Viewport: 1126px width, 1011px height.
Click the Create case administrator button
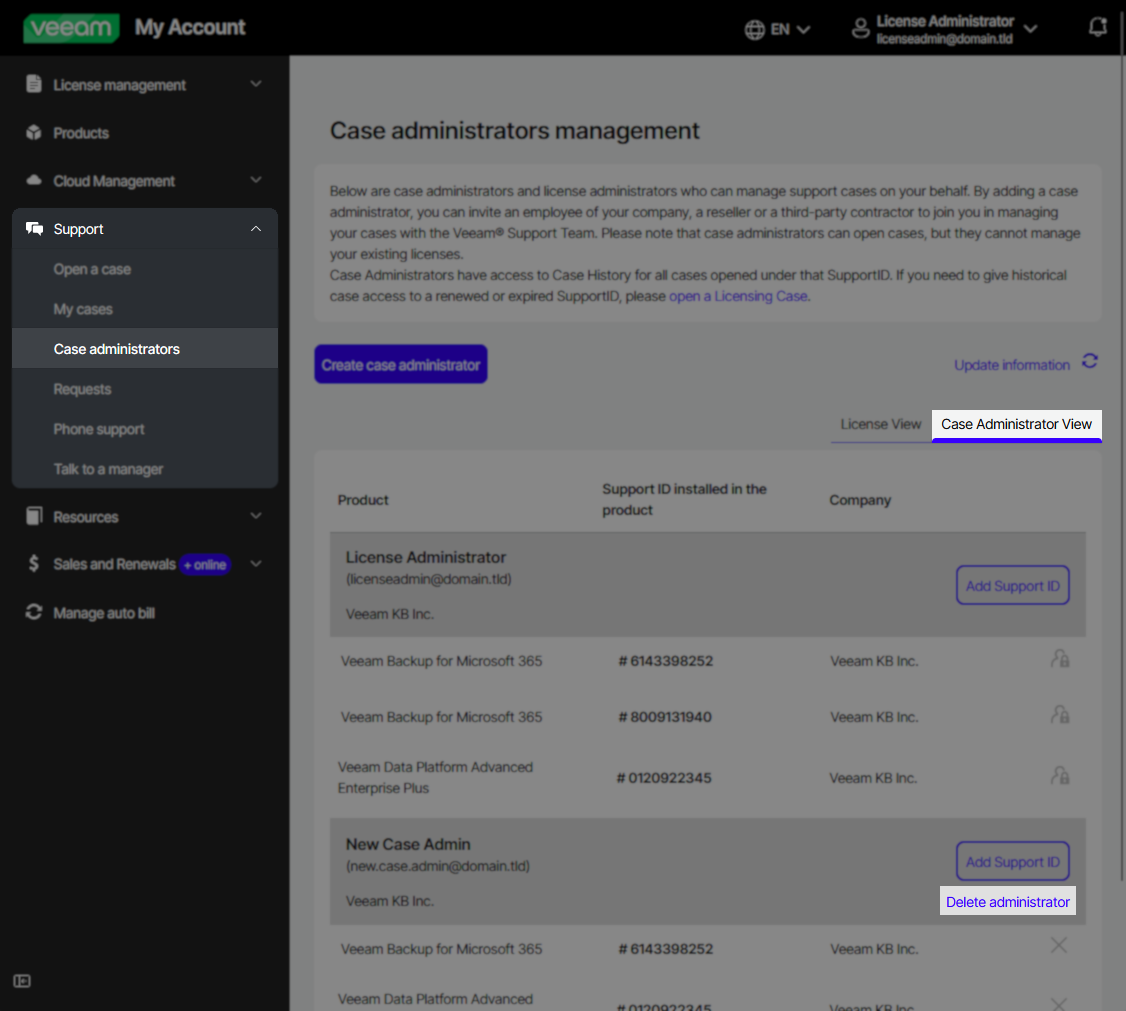tap(400, 363)
